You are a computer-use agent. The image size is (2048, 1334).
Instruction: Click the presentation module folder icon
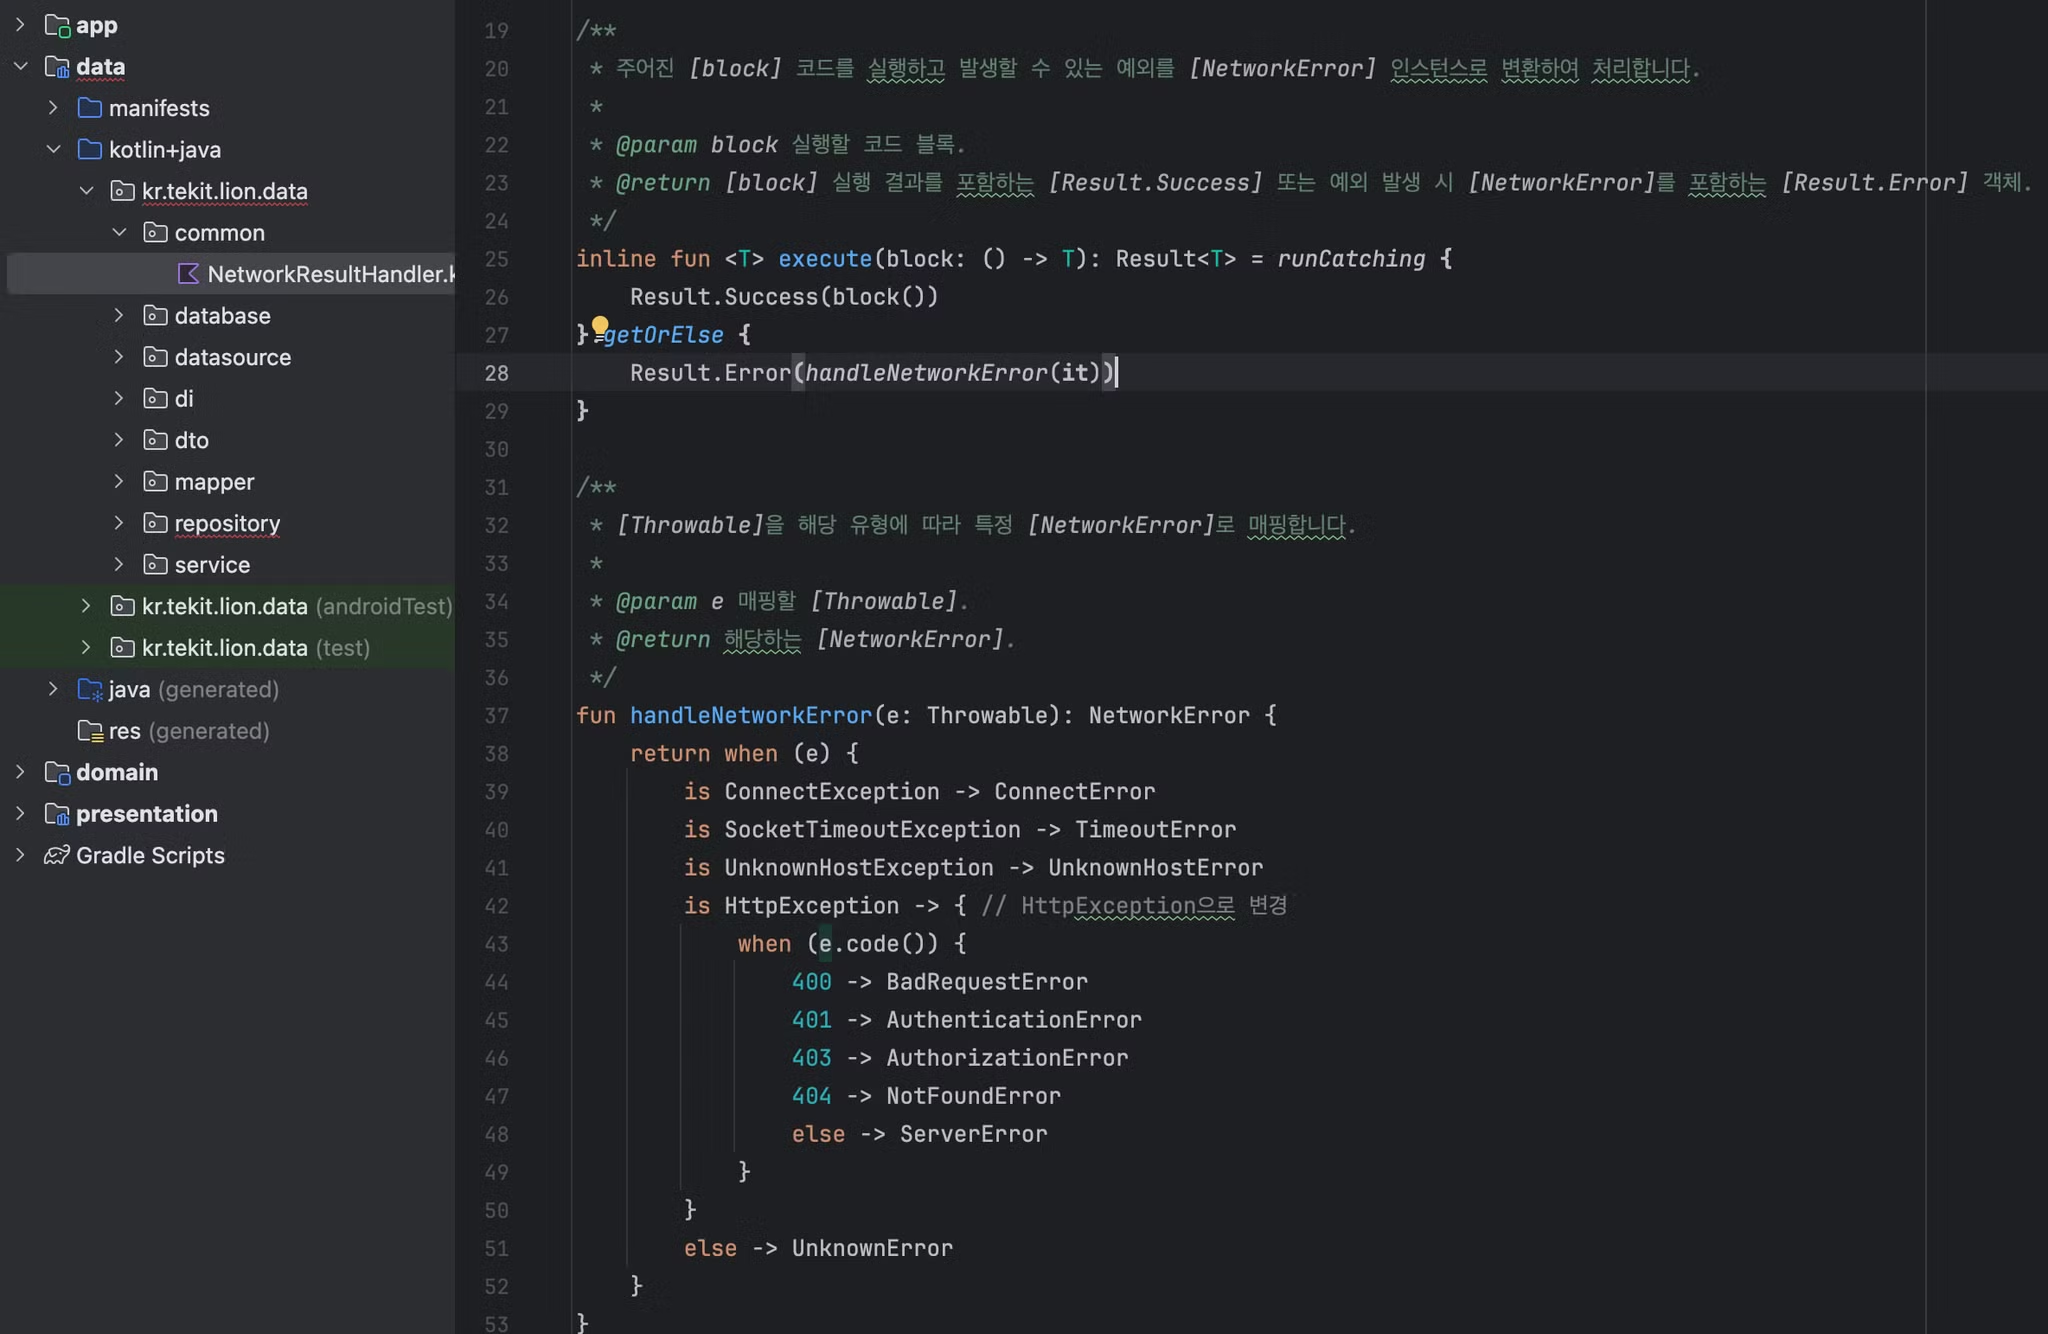click(x=57, y=814)
